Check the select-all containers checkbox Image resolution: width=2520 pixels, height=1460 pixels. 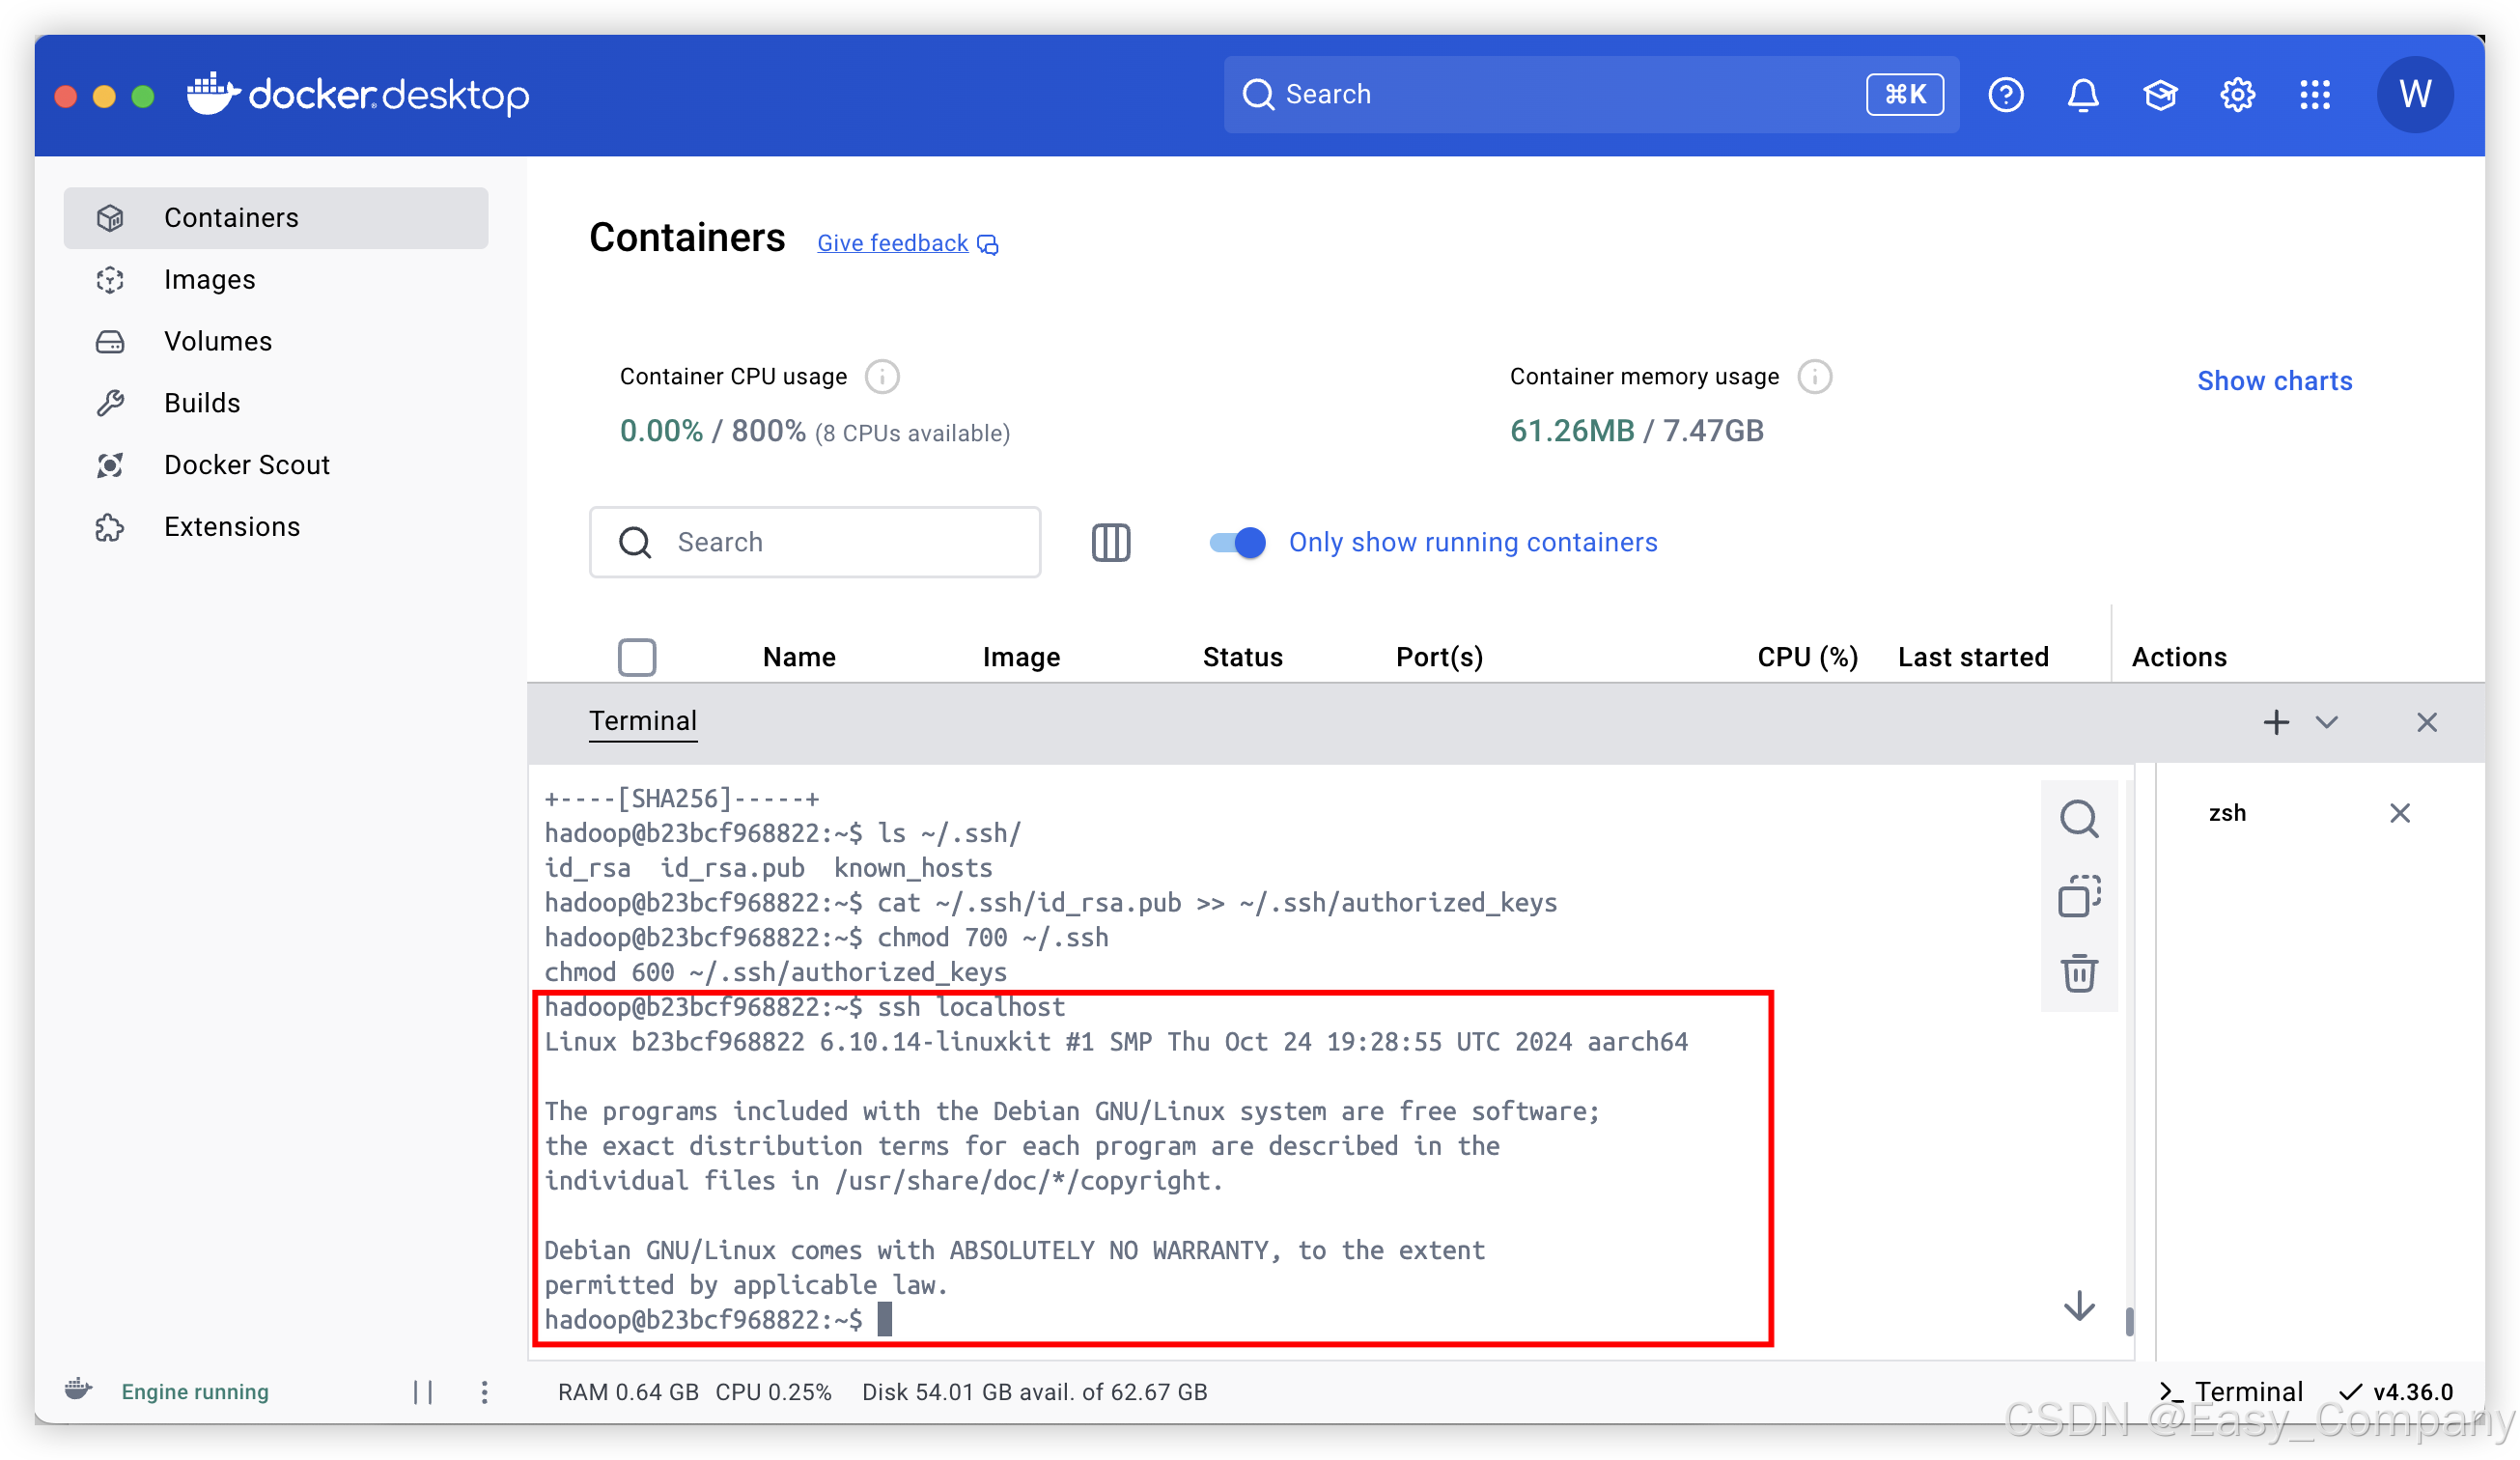(x=636, y=657)
